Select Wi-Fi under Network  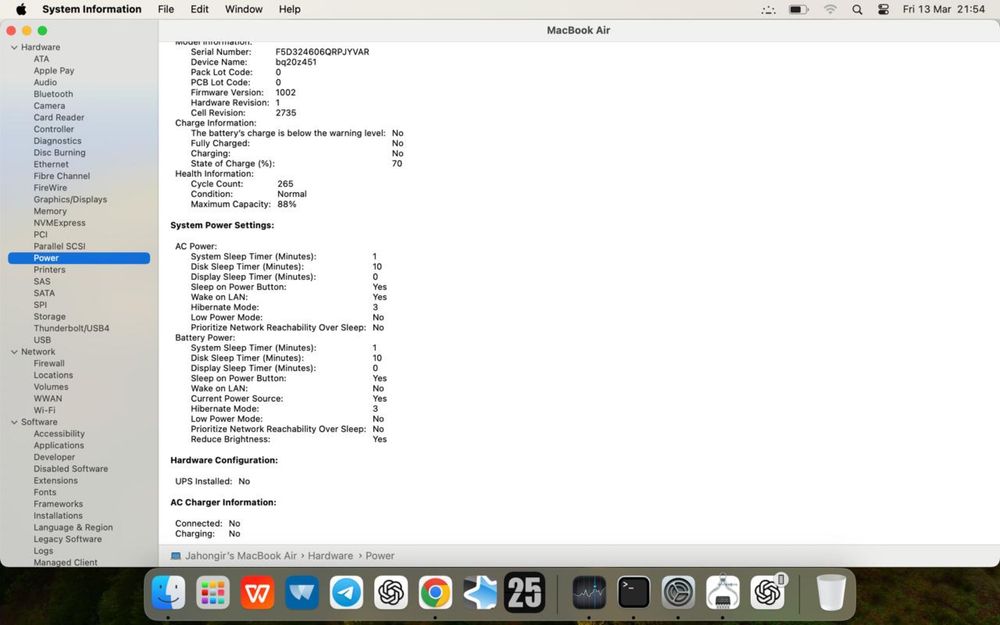point(44,410)
